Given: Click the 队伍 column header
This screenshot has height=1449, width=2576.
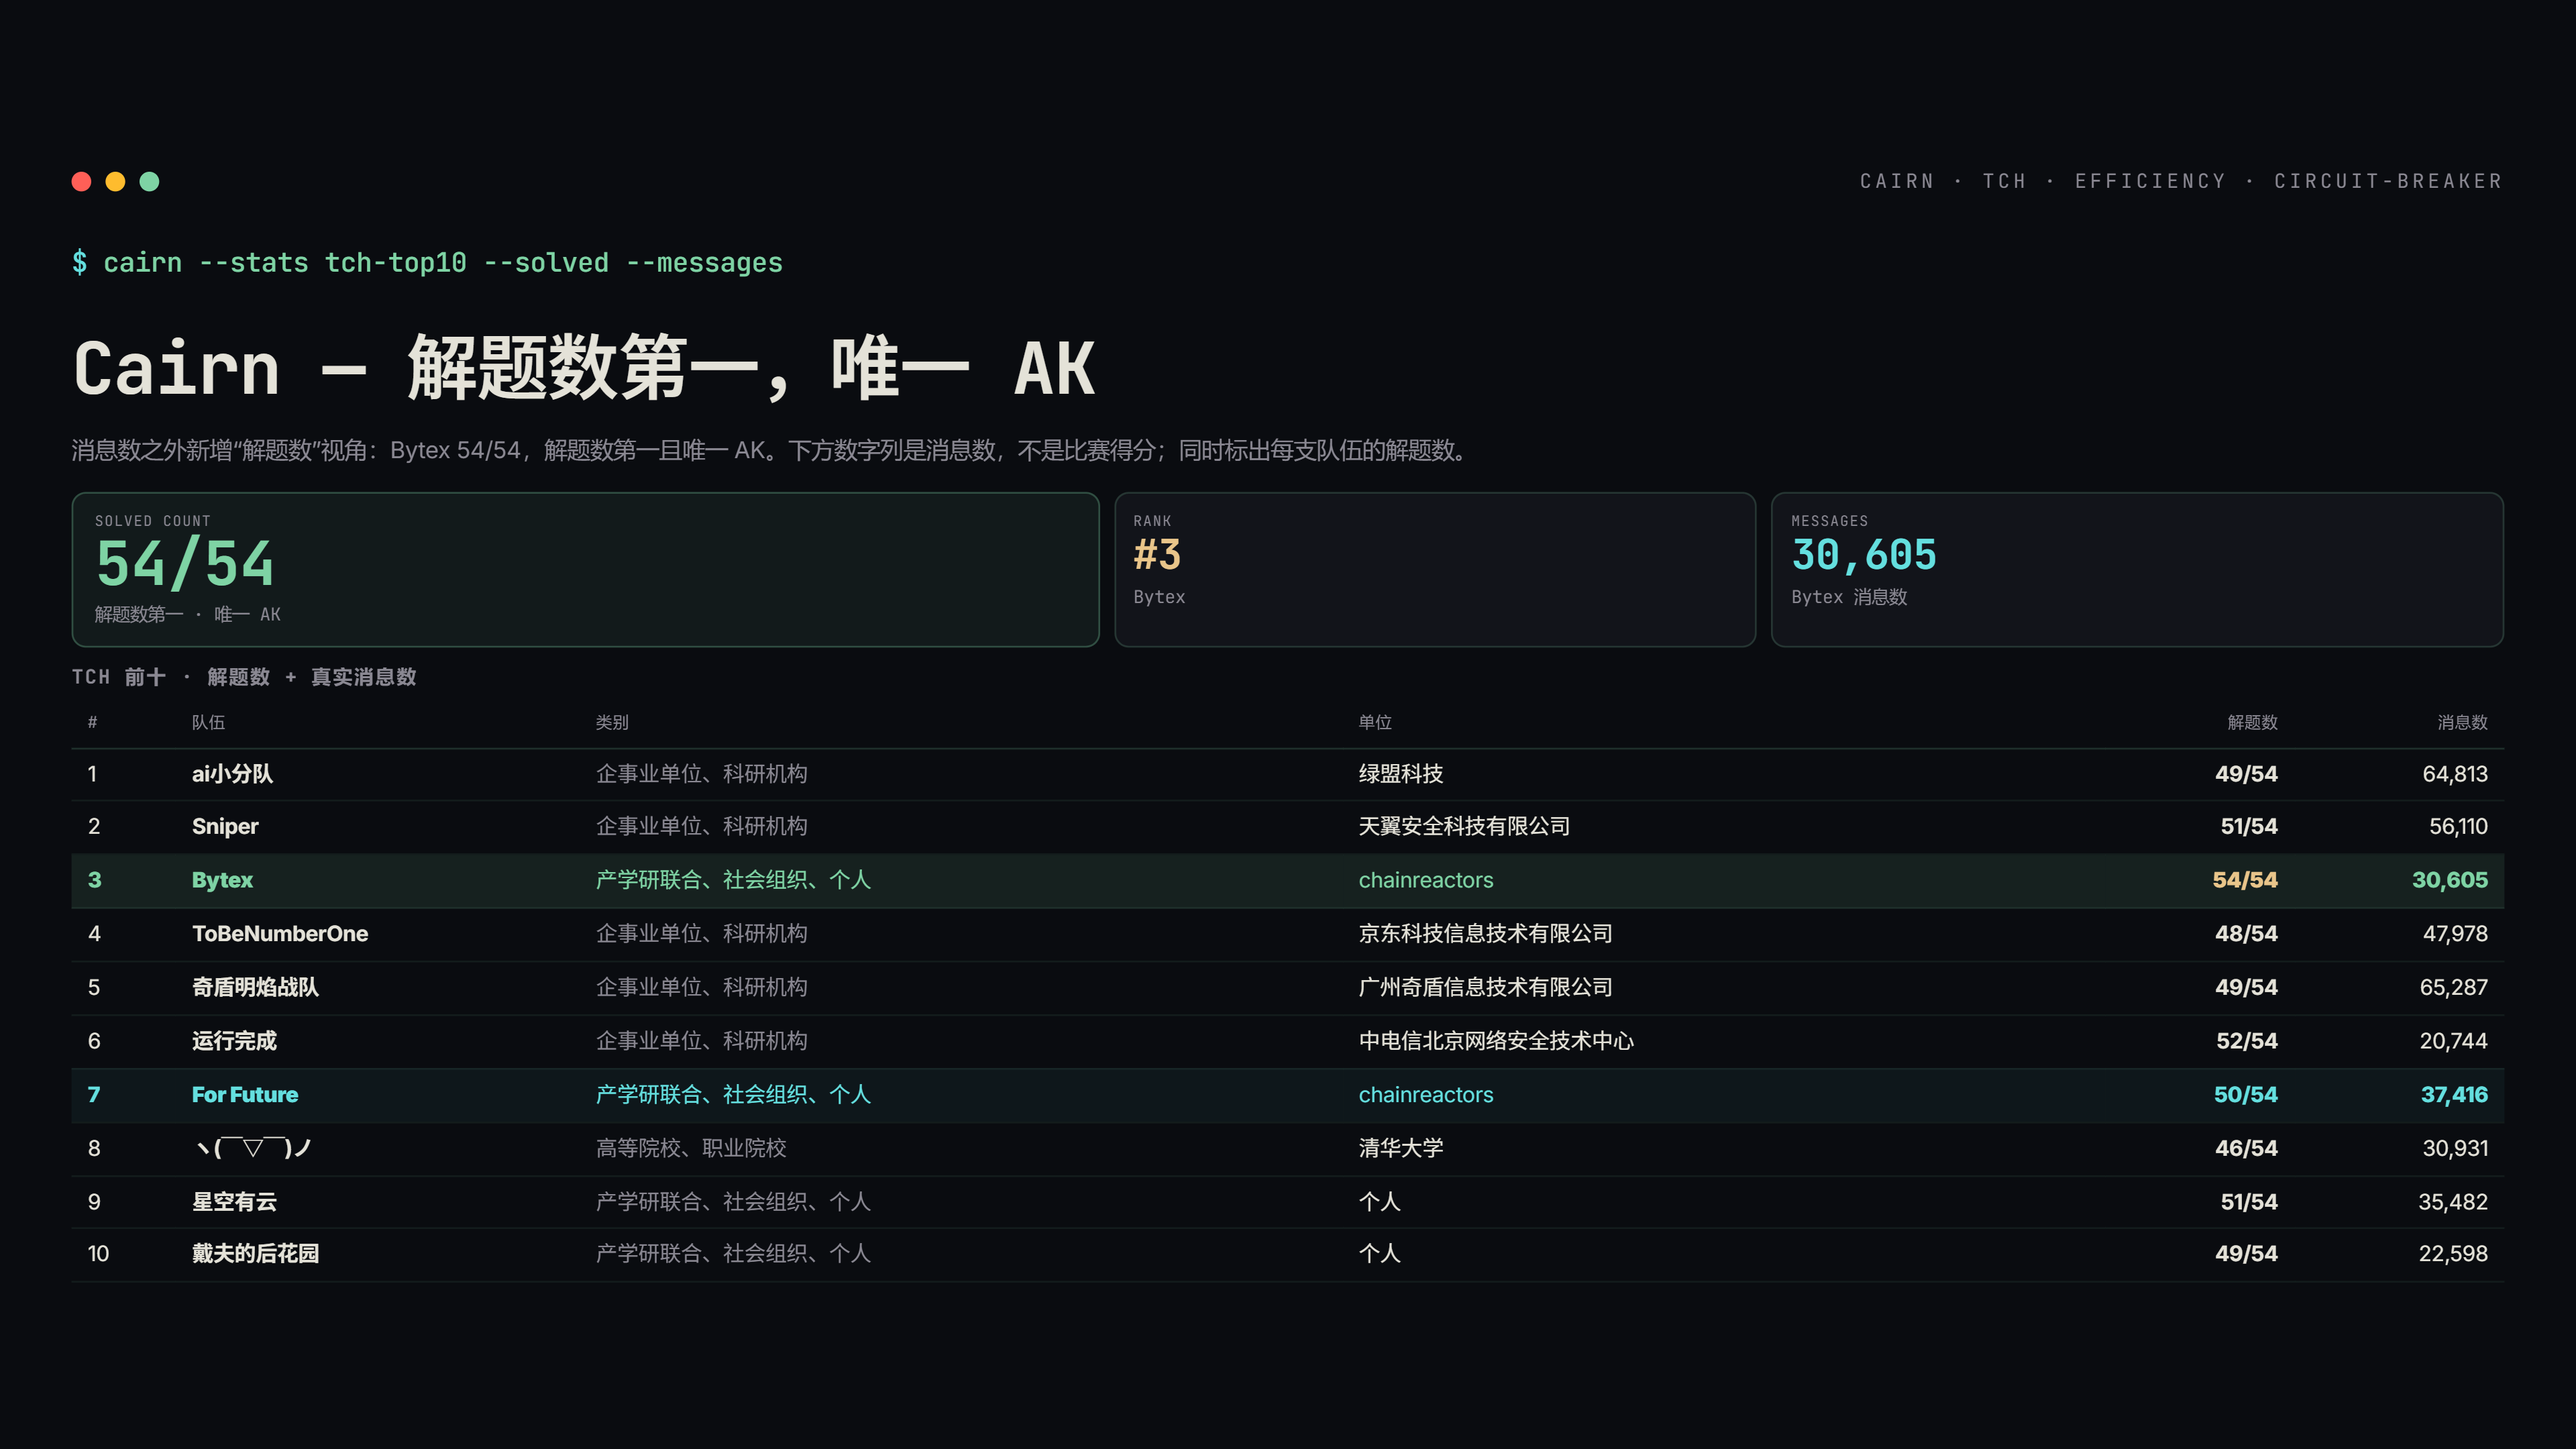Looking at the screenshot, I should pyautogui.click(x=208, y=722).
